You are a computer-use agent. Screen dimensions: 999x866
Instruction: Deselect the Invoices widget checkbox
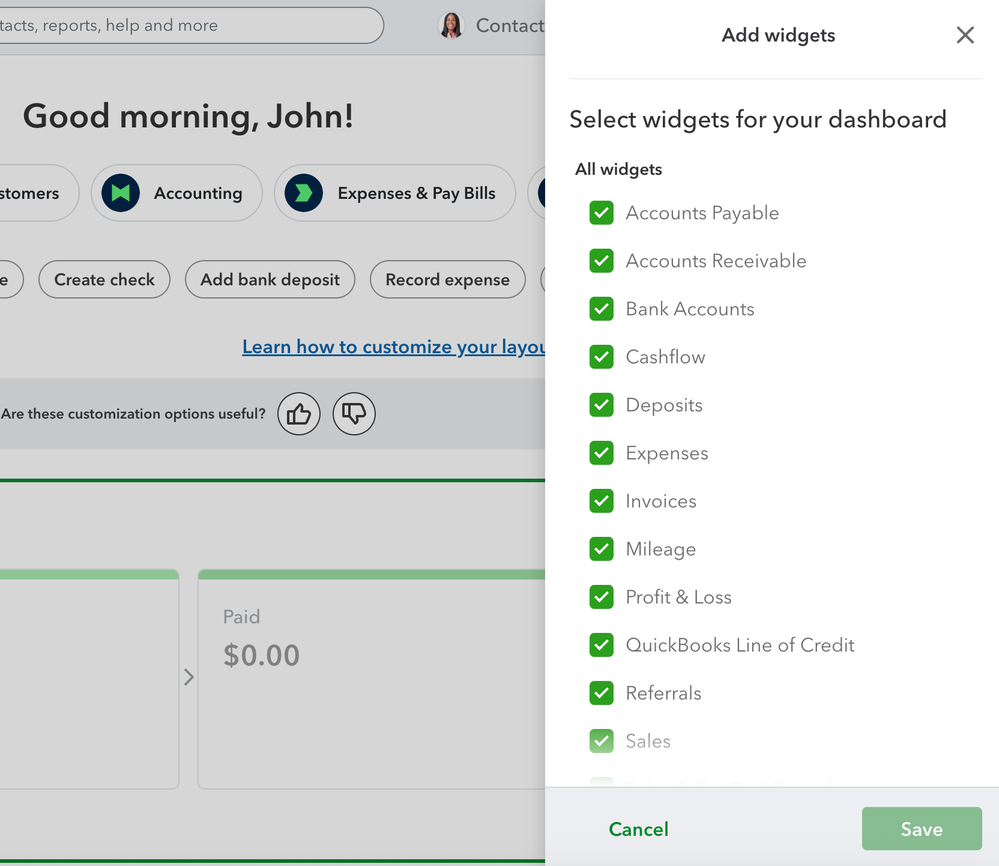pos(601,501)
